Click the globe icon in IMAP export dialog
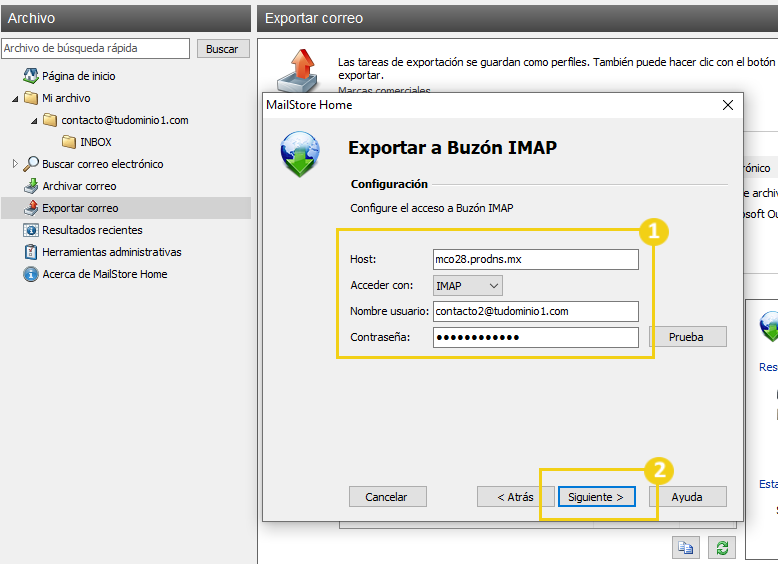 pos(300,154)
